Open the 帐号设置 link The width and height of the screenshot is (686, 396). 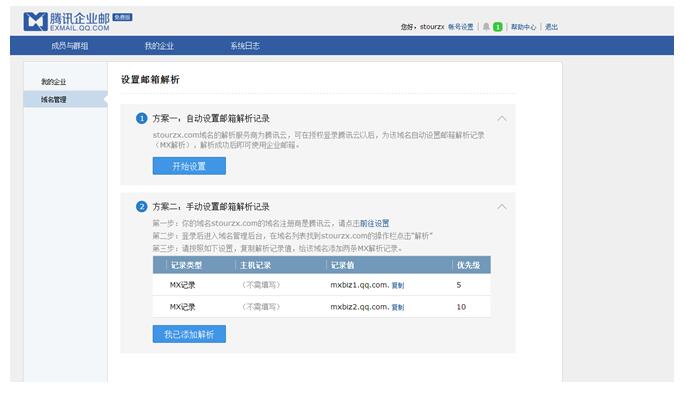(461, 27)
